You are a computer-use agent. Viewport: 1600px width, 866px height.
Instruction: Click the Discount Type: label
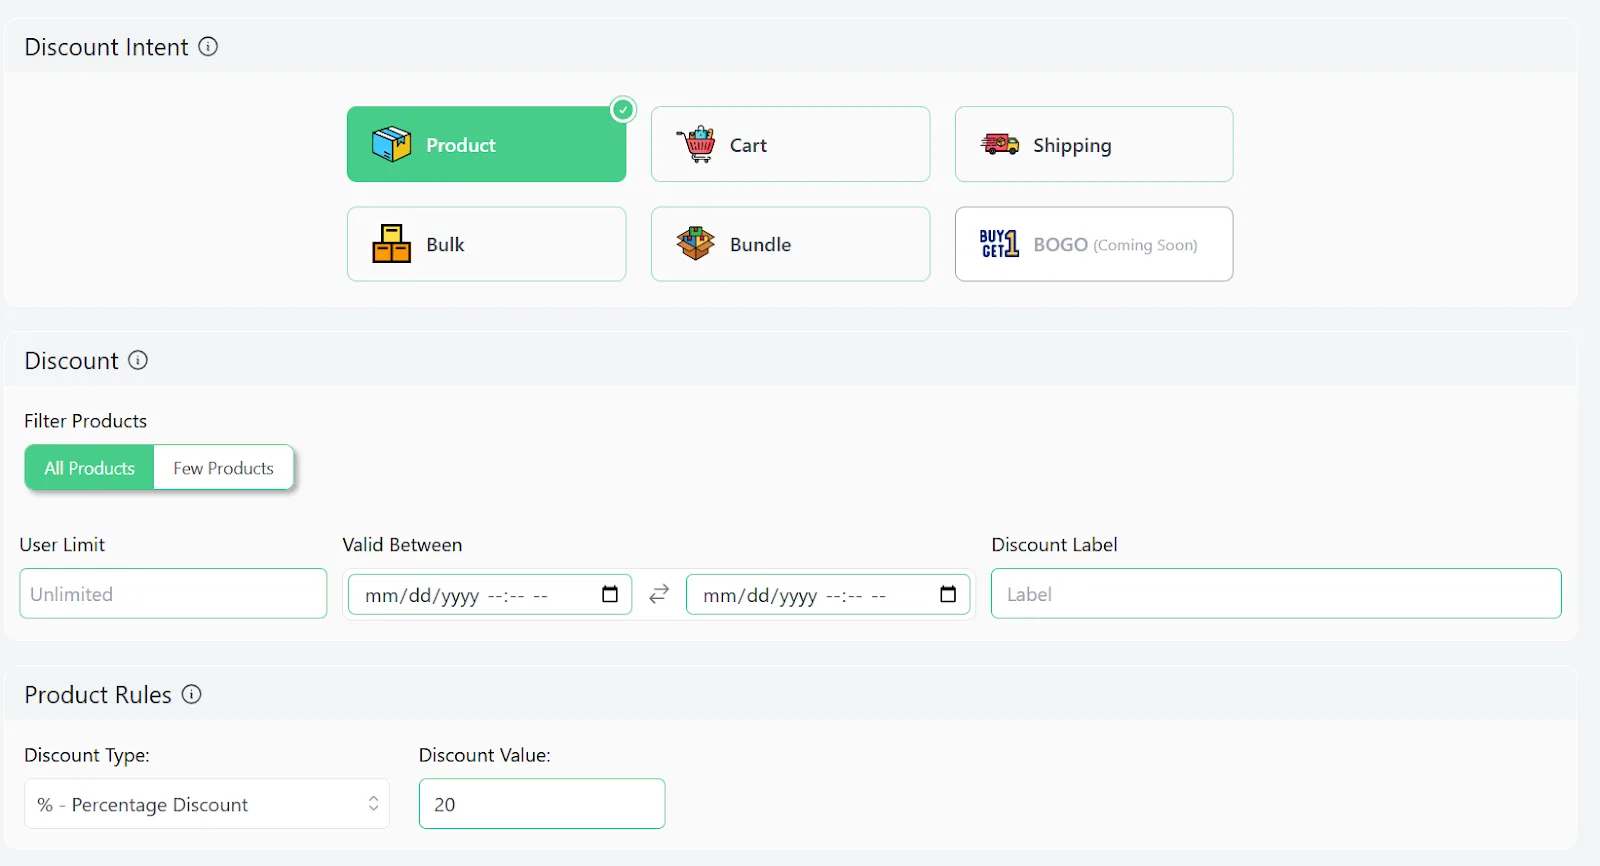87,755
